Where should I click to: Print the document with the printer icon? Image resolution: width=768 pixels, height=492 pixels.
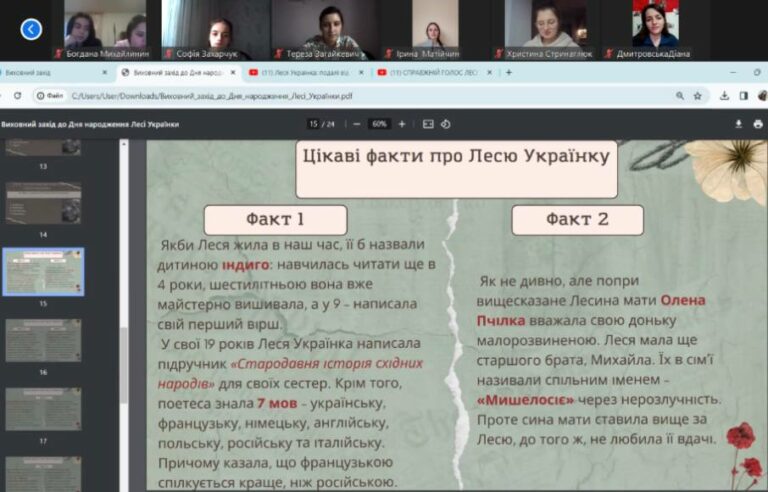(758, 124)
